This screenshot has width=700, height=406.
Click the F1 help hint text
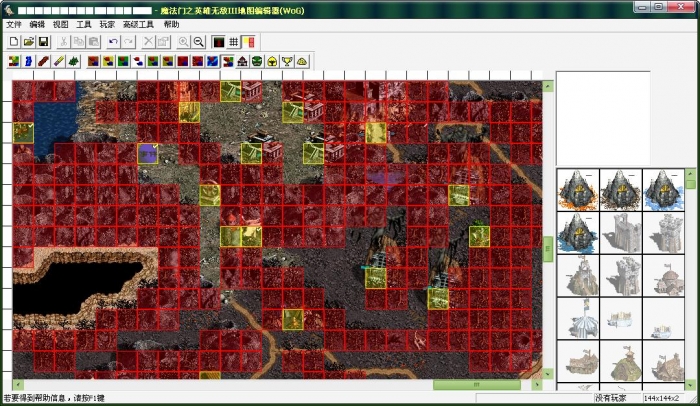(x=54, y=398)
